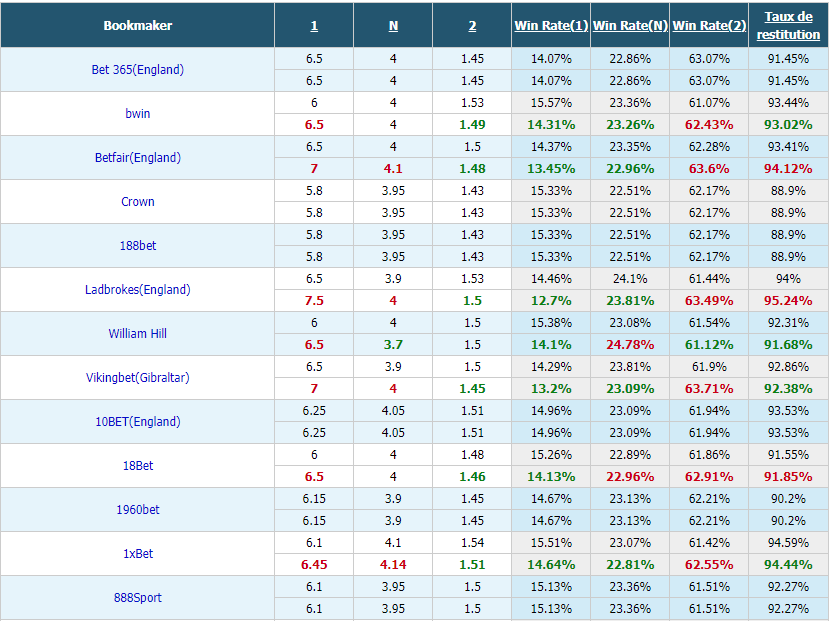The height and width of the screenshot is (621, 829).
Task: Open the 18Bet bookmaker link
Action: [x=137, y=465]
